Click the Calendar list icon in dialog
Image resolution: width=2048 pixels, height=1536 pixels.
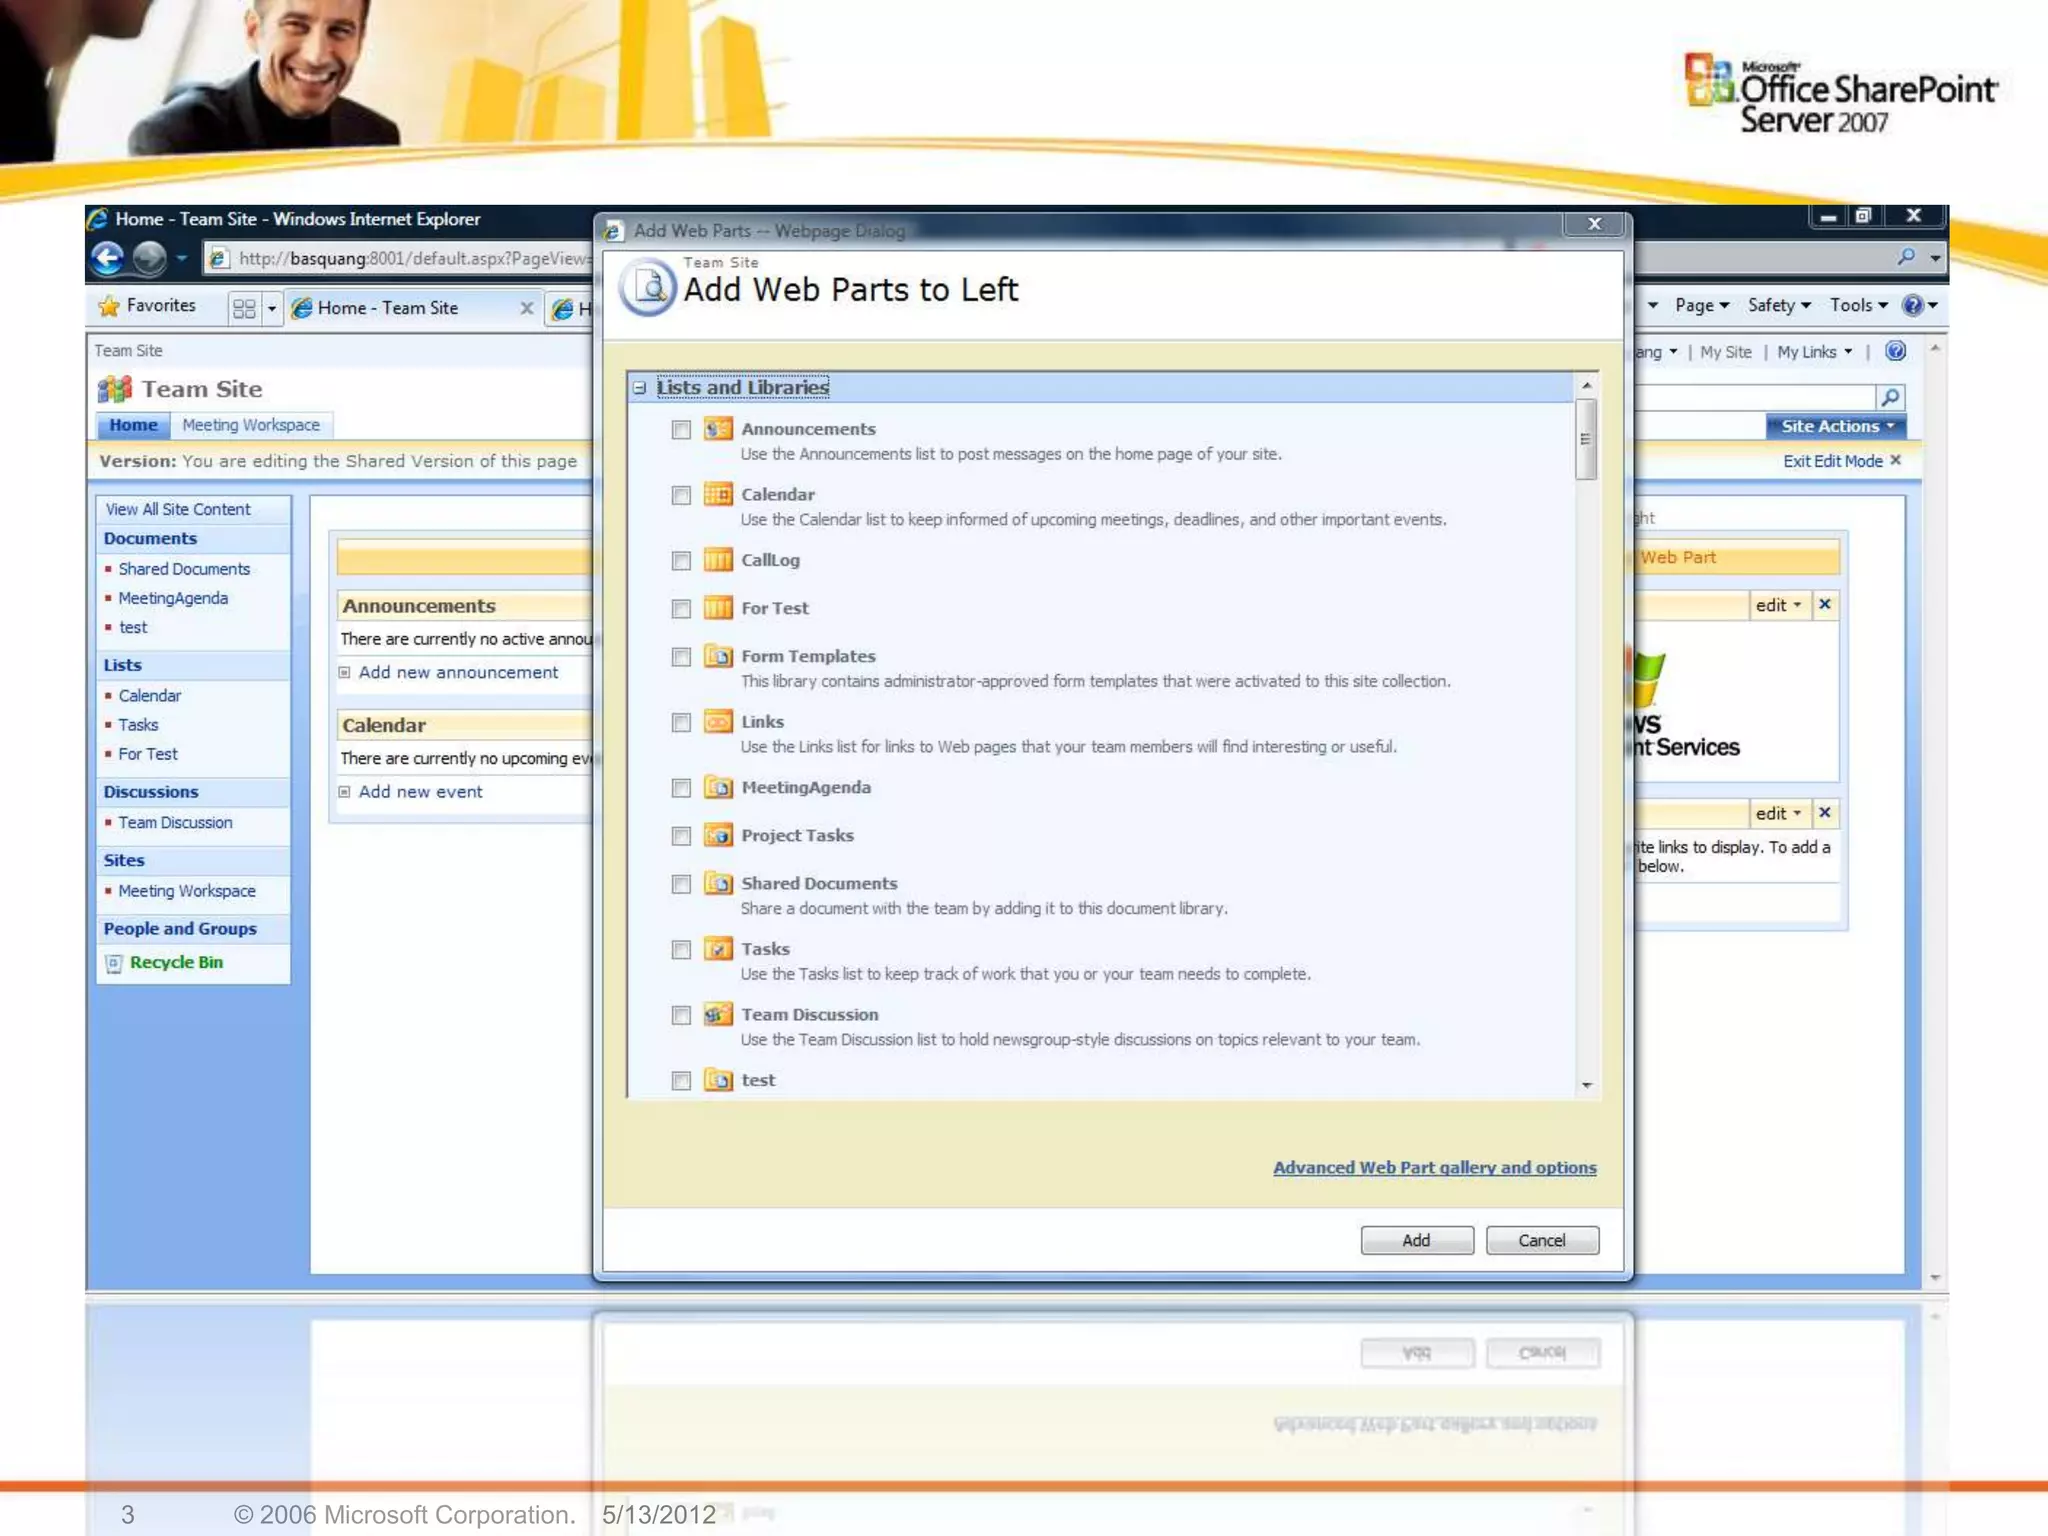[717, 494]
